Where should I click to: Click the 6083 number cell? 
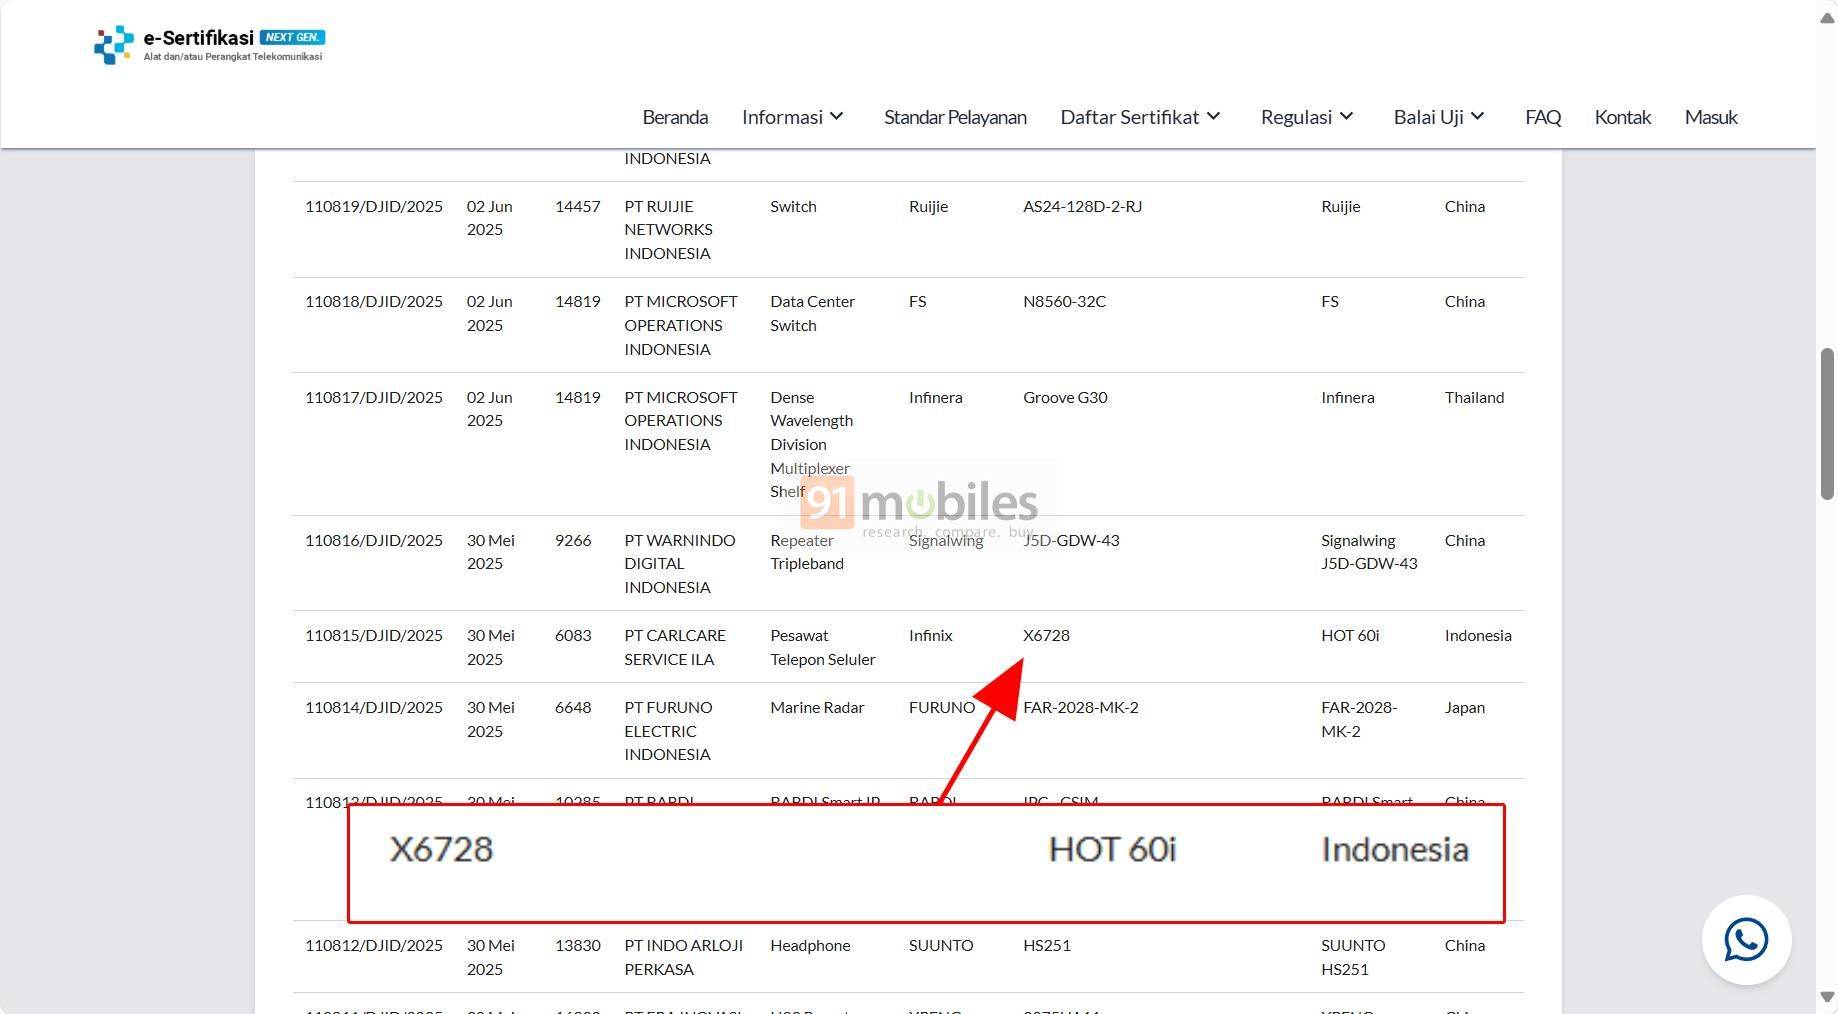pyautogui.click(x=573, y=635)
